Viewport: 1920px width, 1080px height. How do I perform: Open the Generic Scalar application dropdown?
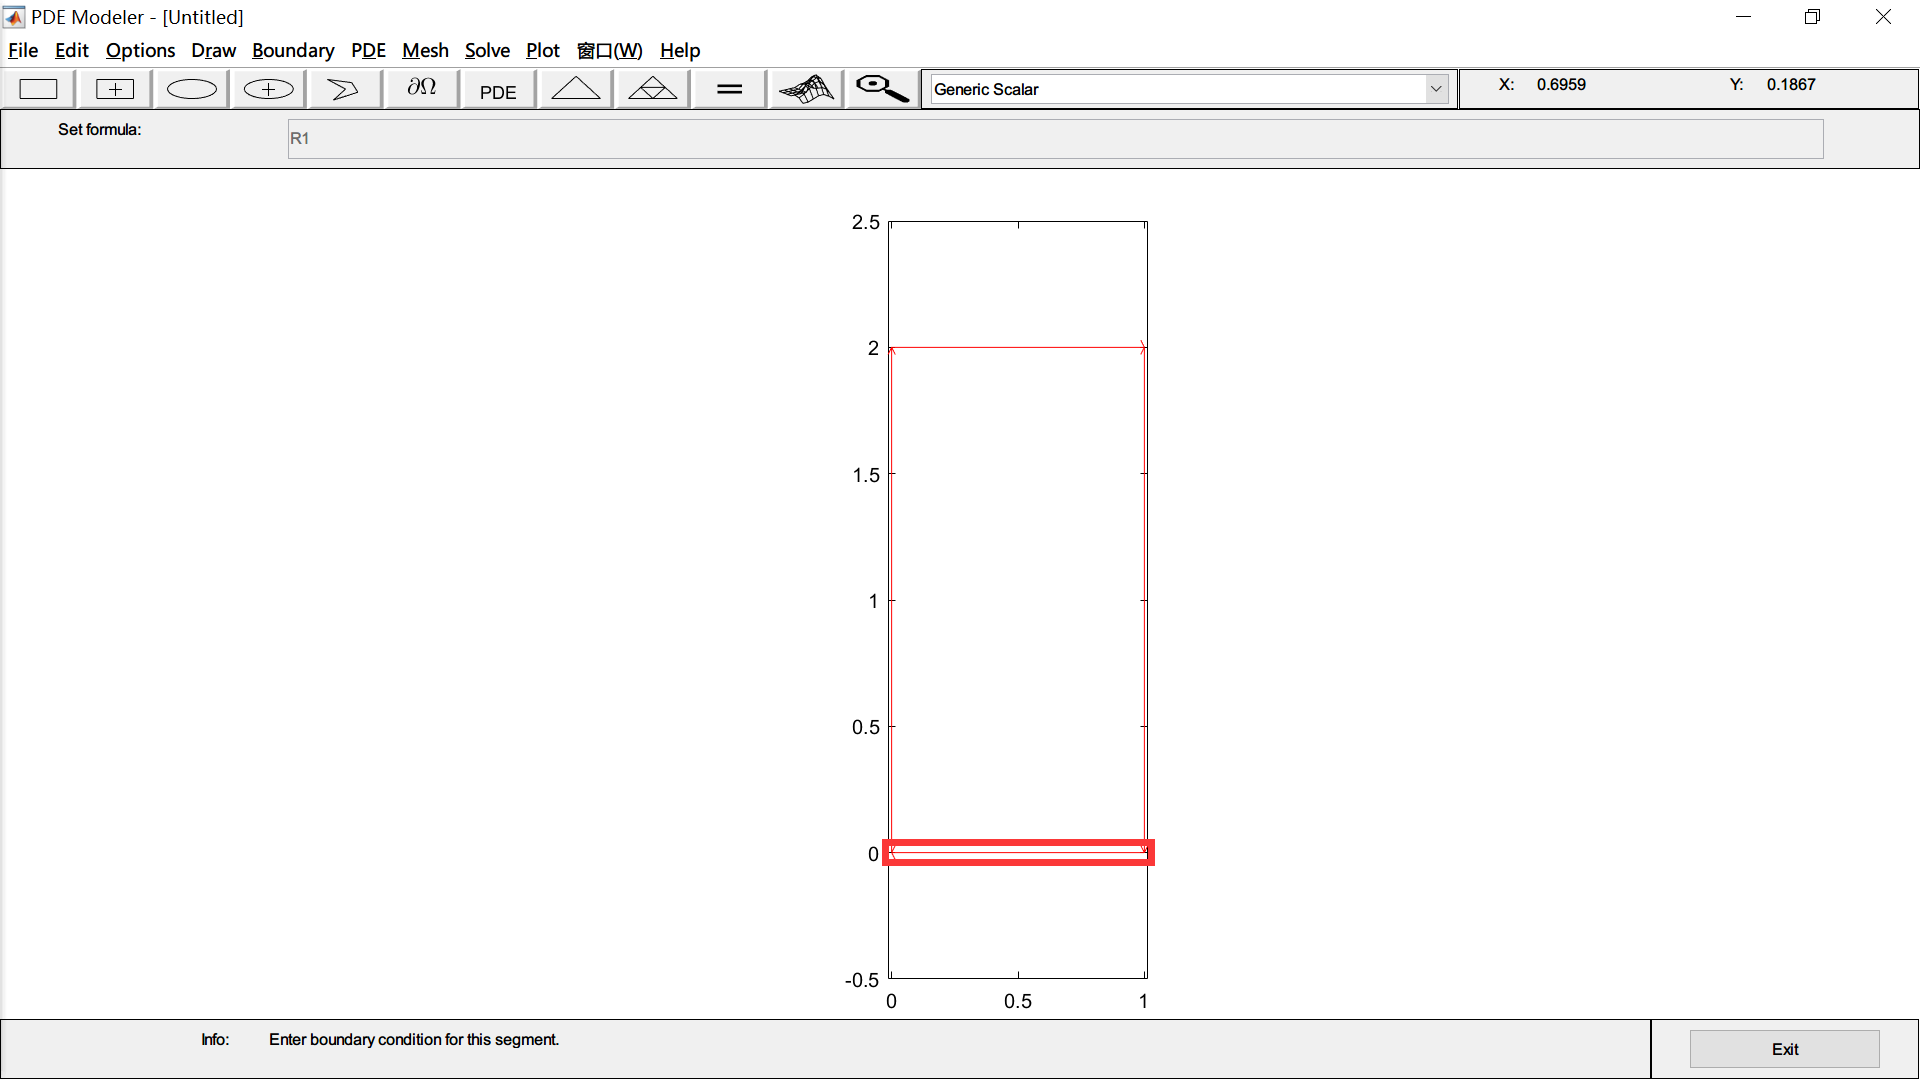point(1436,88)
